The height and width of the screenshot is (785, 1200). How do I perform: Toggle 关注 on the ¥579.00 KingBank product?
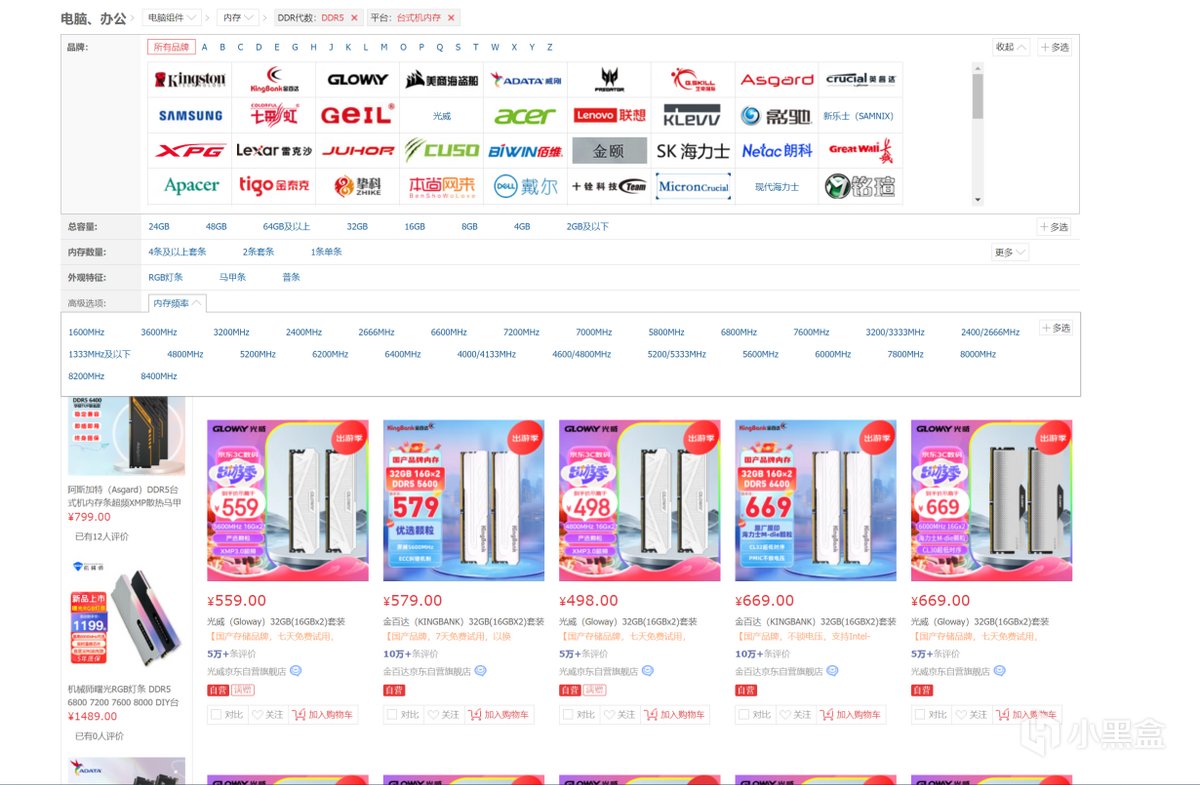[x=443, y=714]
